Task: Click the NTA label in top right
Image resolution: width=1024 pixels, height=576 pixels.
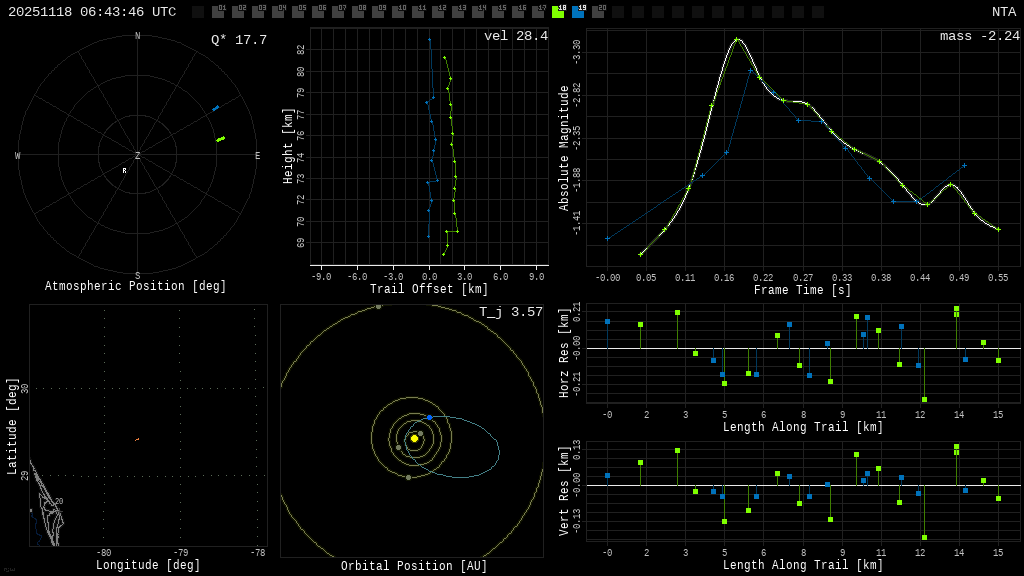Action: pos(1003,12)
